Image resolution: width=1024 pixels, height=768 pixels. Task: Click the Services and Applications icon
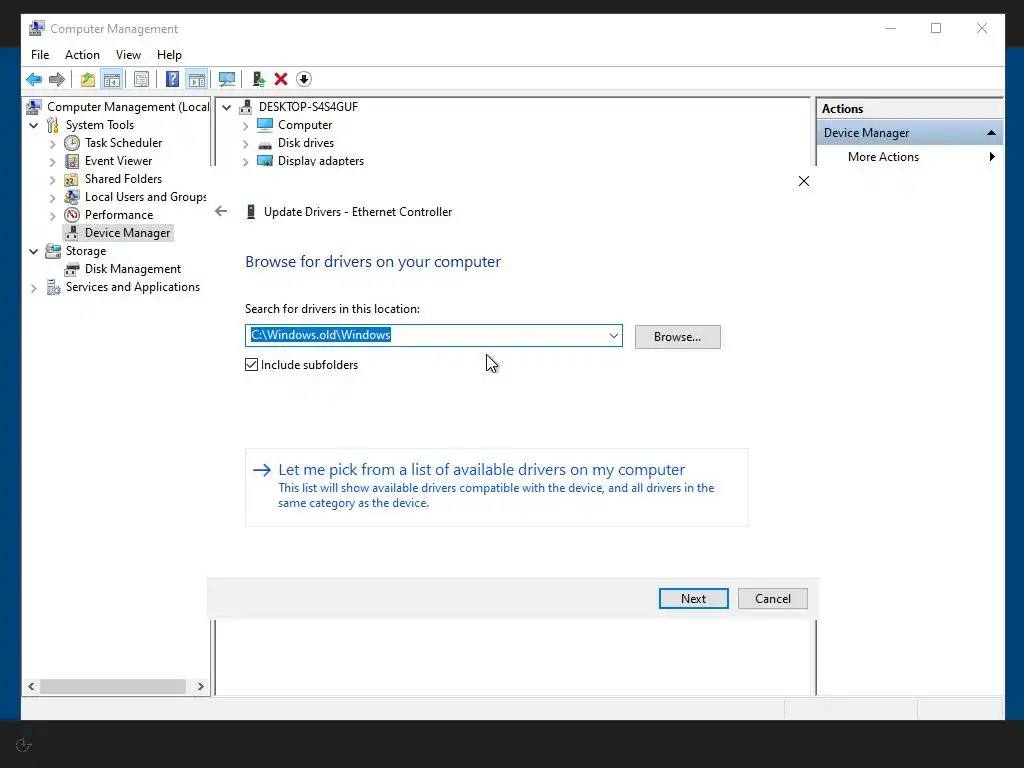(53, 287)
